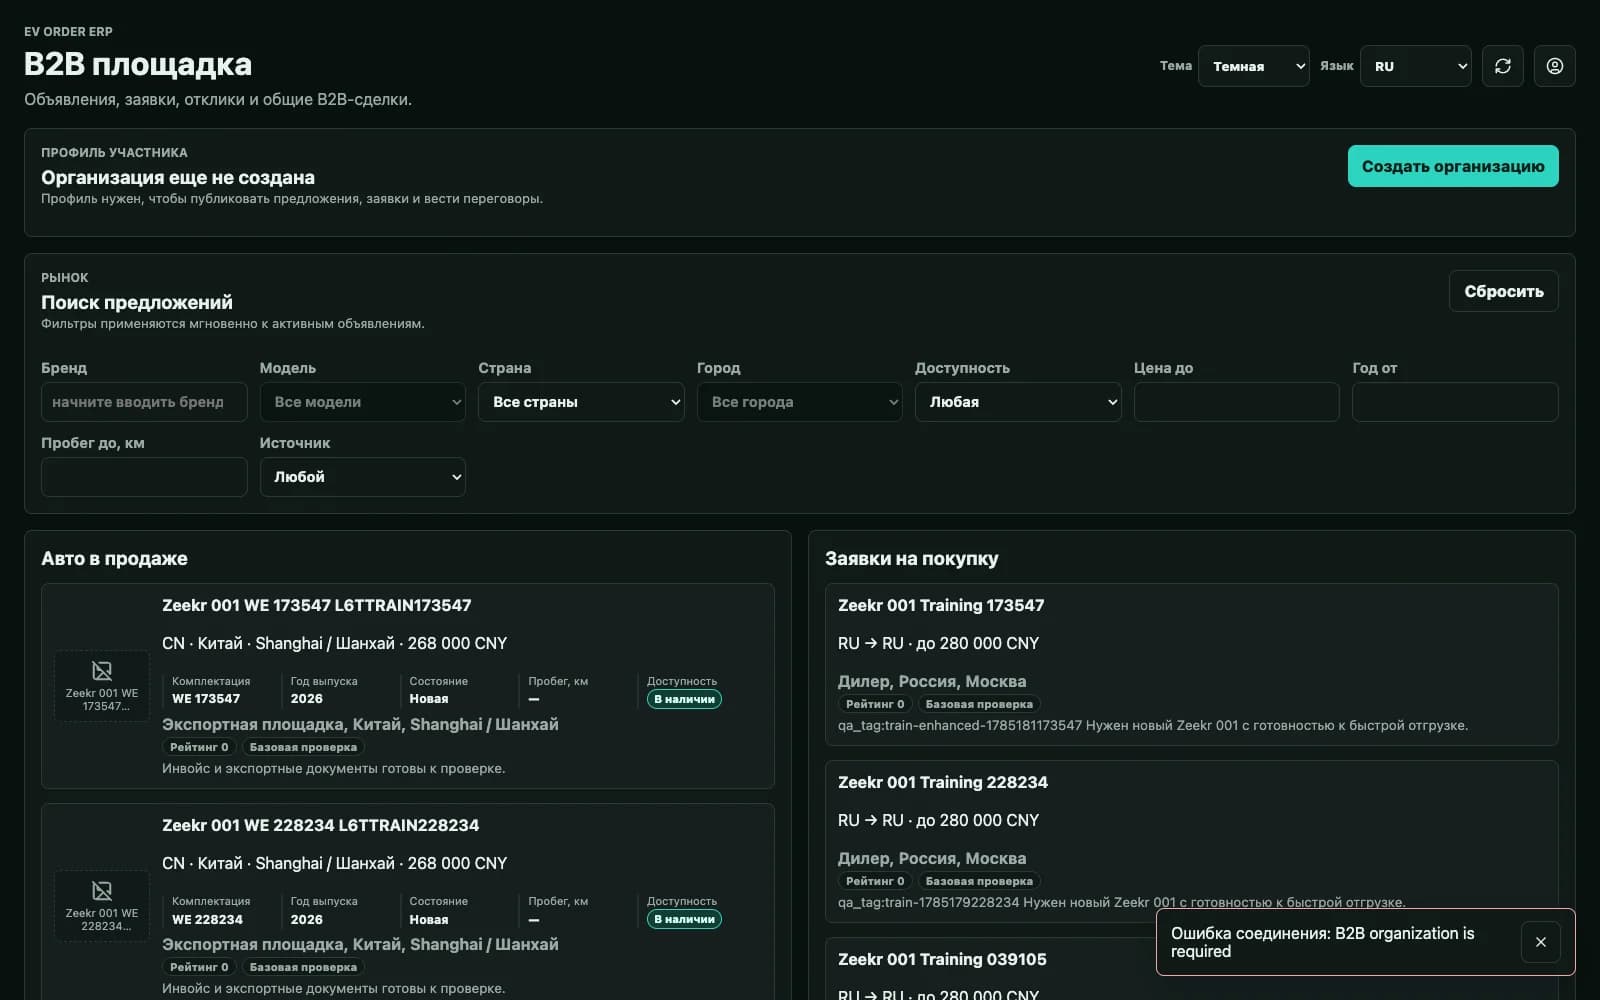Click Рейтинг 0 badge in Training 228234 request
The width and height of the screenshot is (1600, 1000).
(875, 881)
